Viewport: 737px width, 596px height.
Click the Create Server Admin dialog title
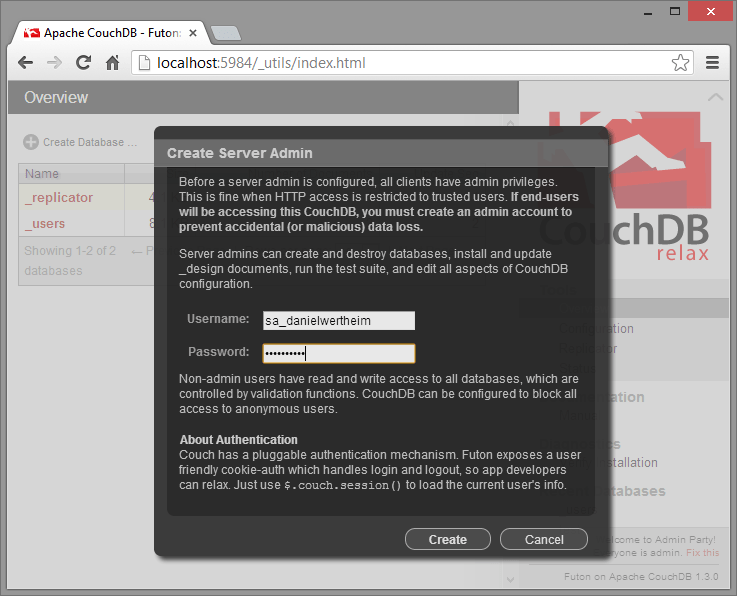pos(240,153)
